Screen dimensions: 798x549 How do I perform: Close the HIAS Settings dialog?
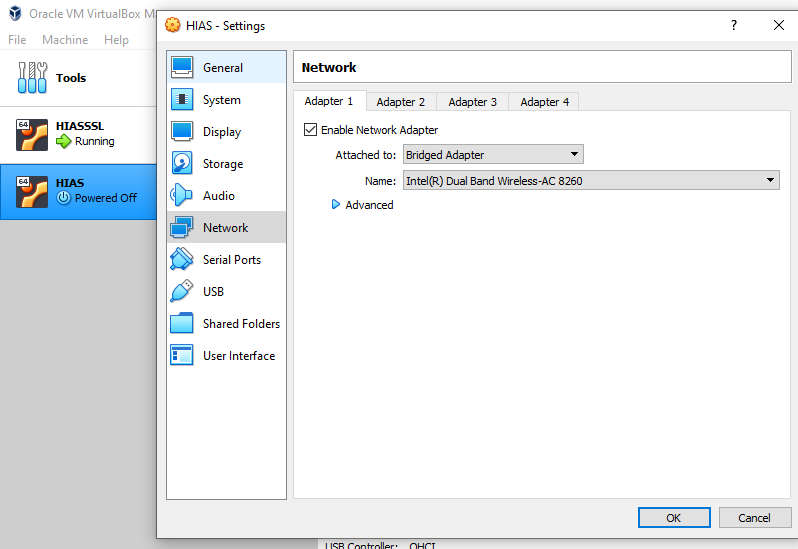click(x=779, y=25)
